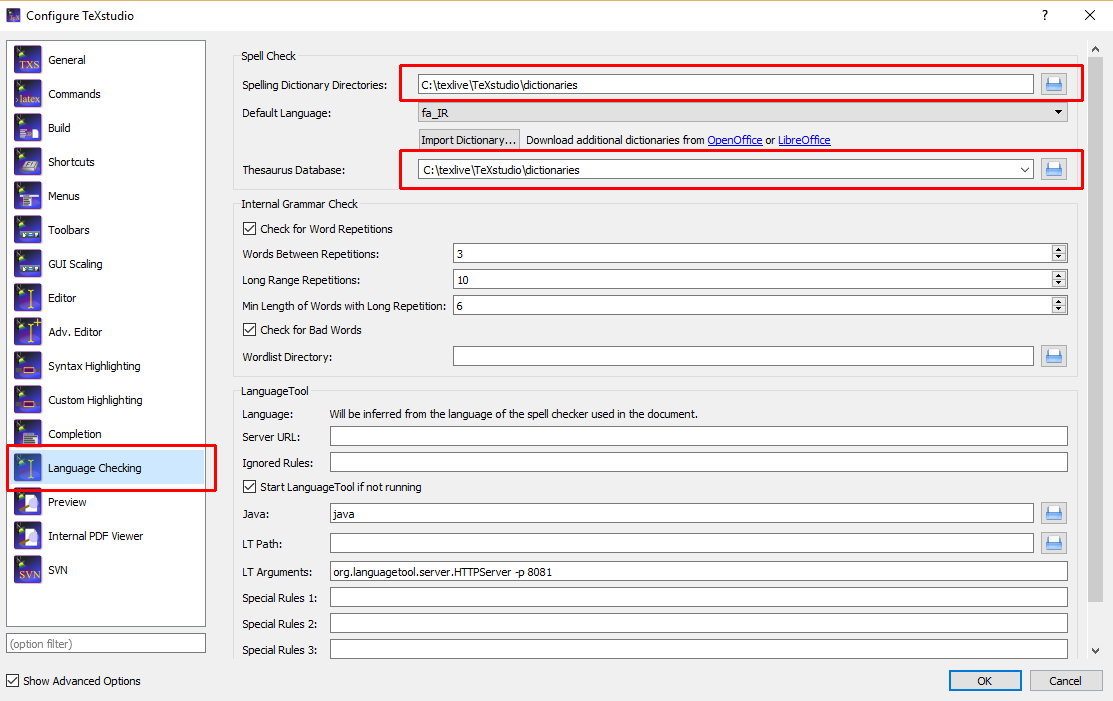The width and height of the screenshot is (1113, 701).
Task: Click the scrollbar up arrow
Action: pos(1095,50)
